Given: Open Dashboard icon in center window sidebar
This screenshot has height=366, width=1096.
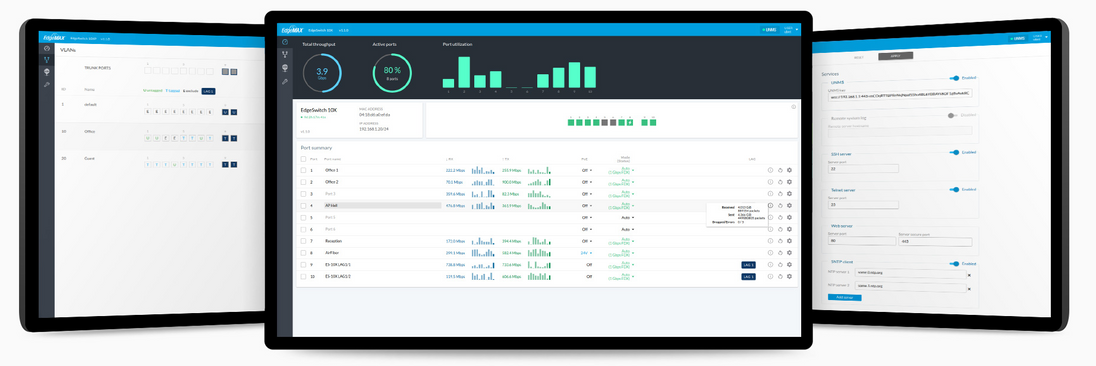Looking at the screenshot, I should coord(285,43).
